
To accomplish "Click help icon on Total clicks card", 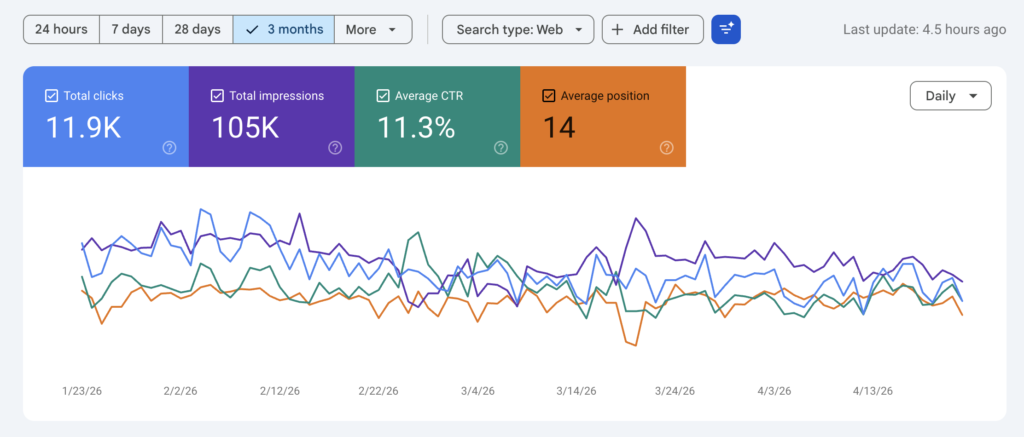I will [169, 147].
